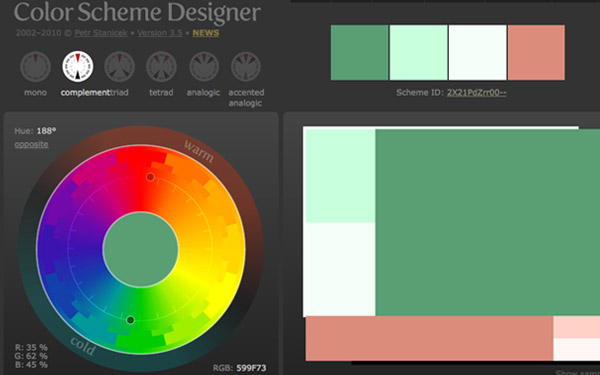The image size is (600, 375).
Task: Click the 'accented analogic' label
Action: (x=246, y=98)
